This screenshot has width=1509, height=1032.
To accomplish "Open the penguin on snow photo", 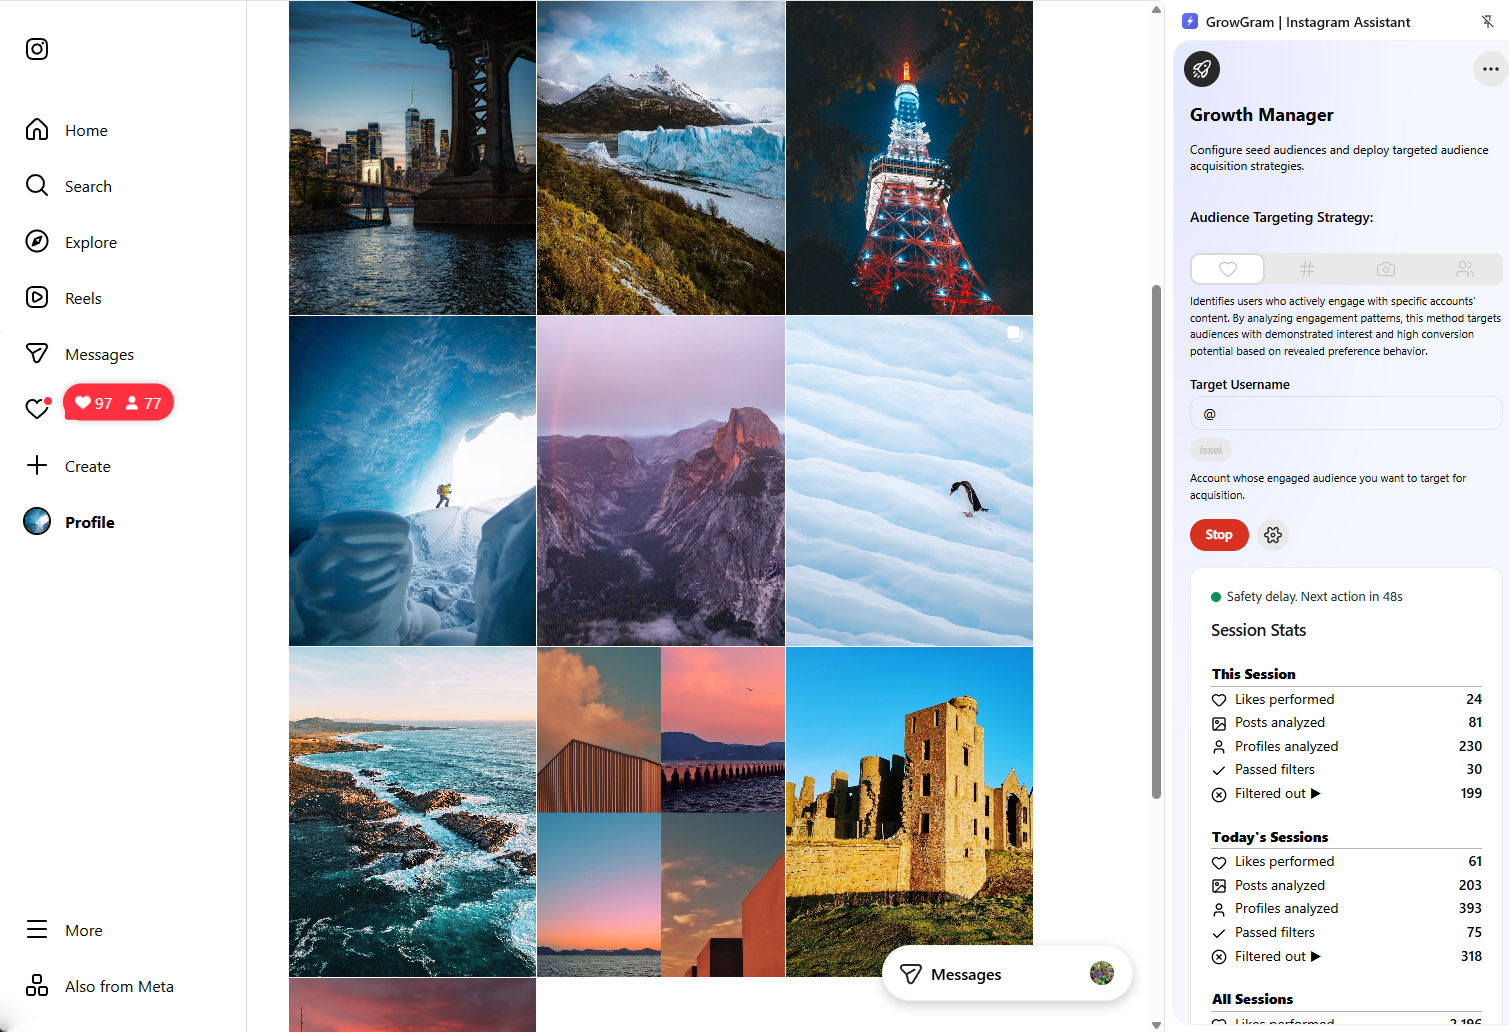I will click(x=909, y=481).
